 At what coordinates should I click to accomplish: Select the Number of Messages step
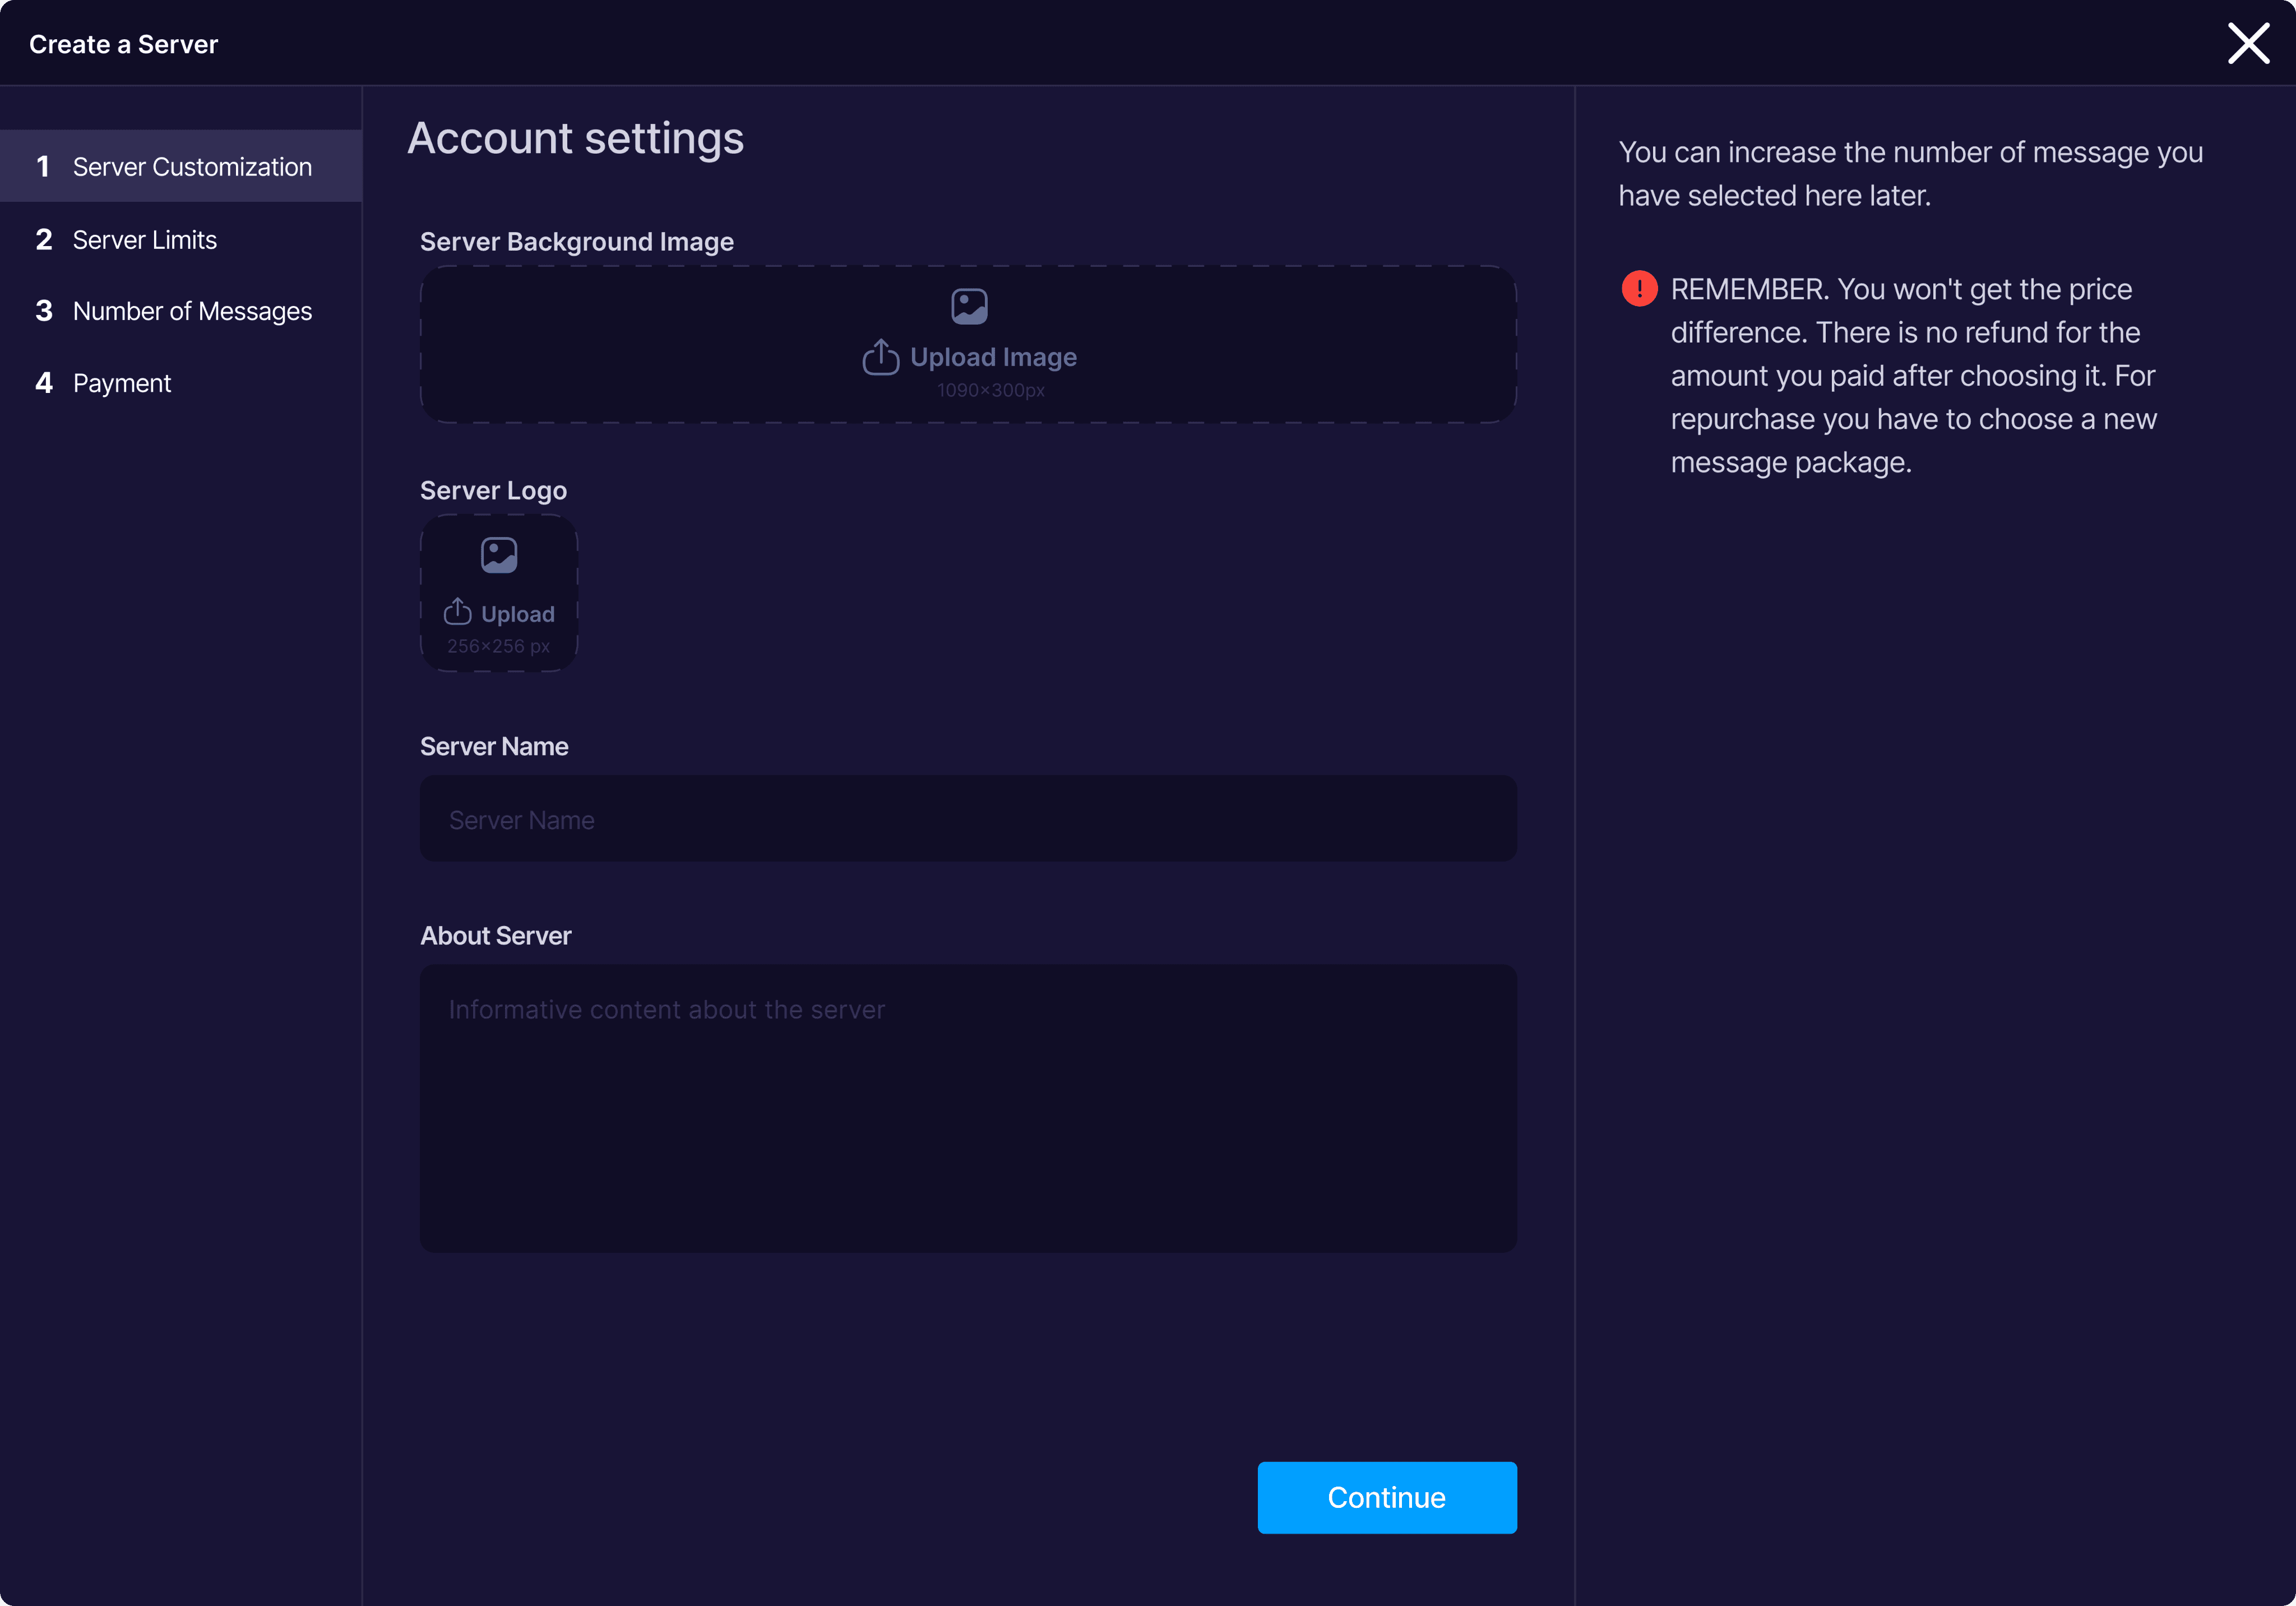[x=191, y=312]
